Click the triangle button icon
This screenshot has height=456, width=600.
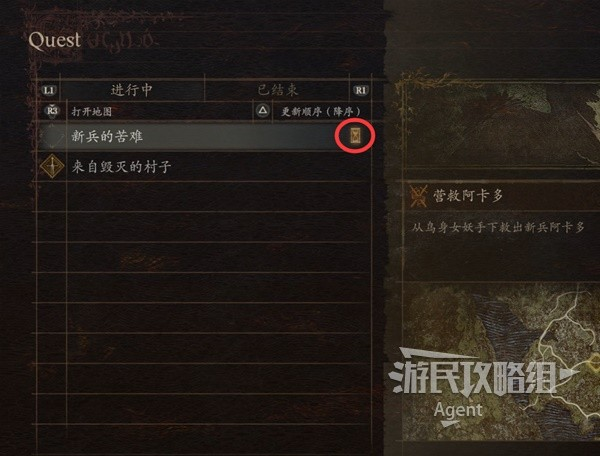(262, 111)
